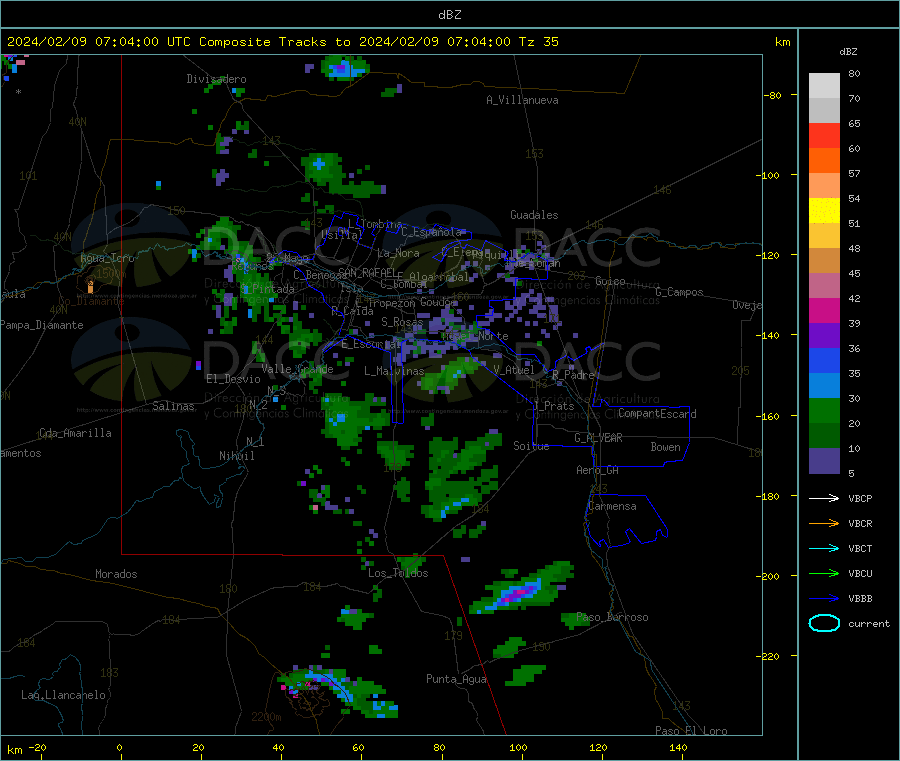
Task: Click the Punta_Agua location label
Action: (456, 679)
